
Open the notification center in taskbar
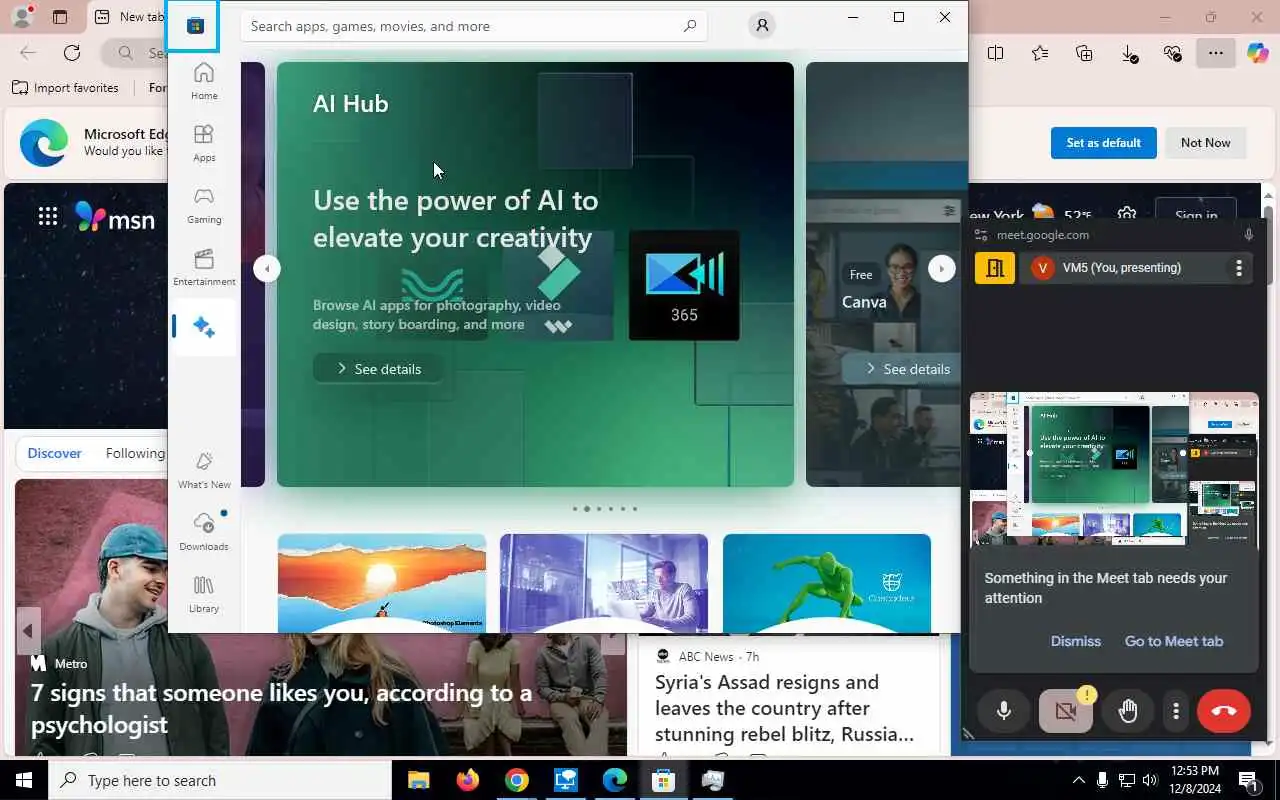(1249, 780)
